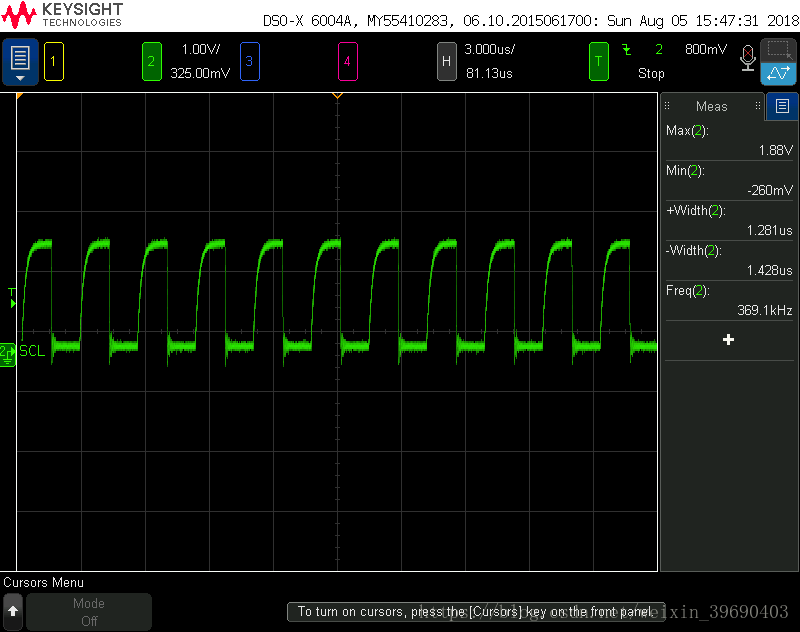
Task: Open the main menu list icon
Action: pos(20,61)
